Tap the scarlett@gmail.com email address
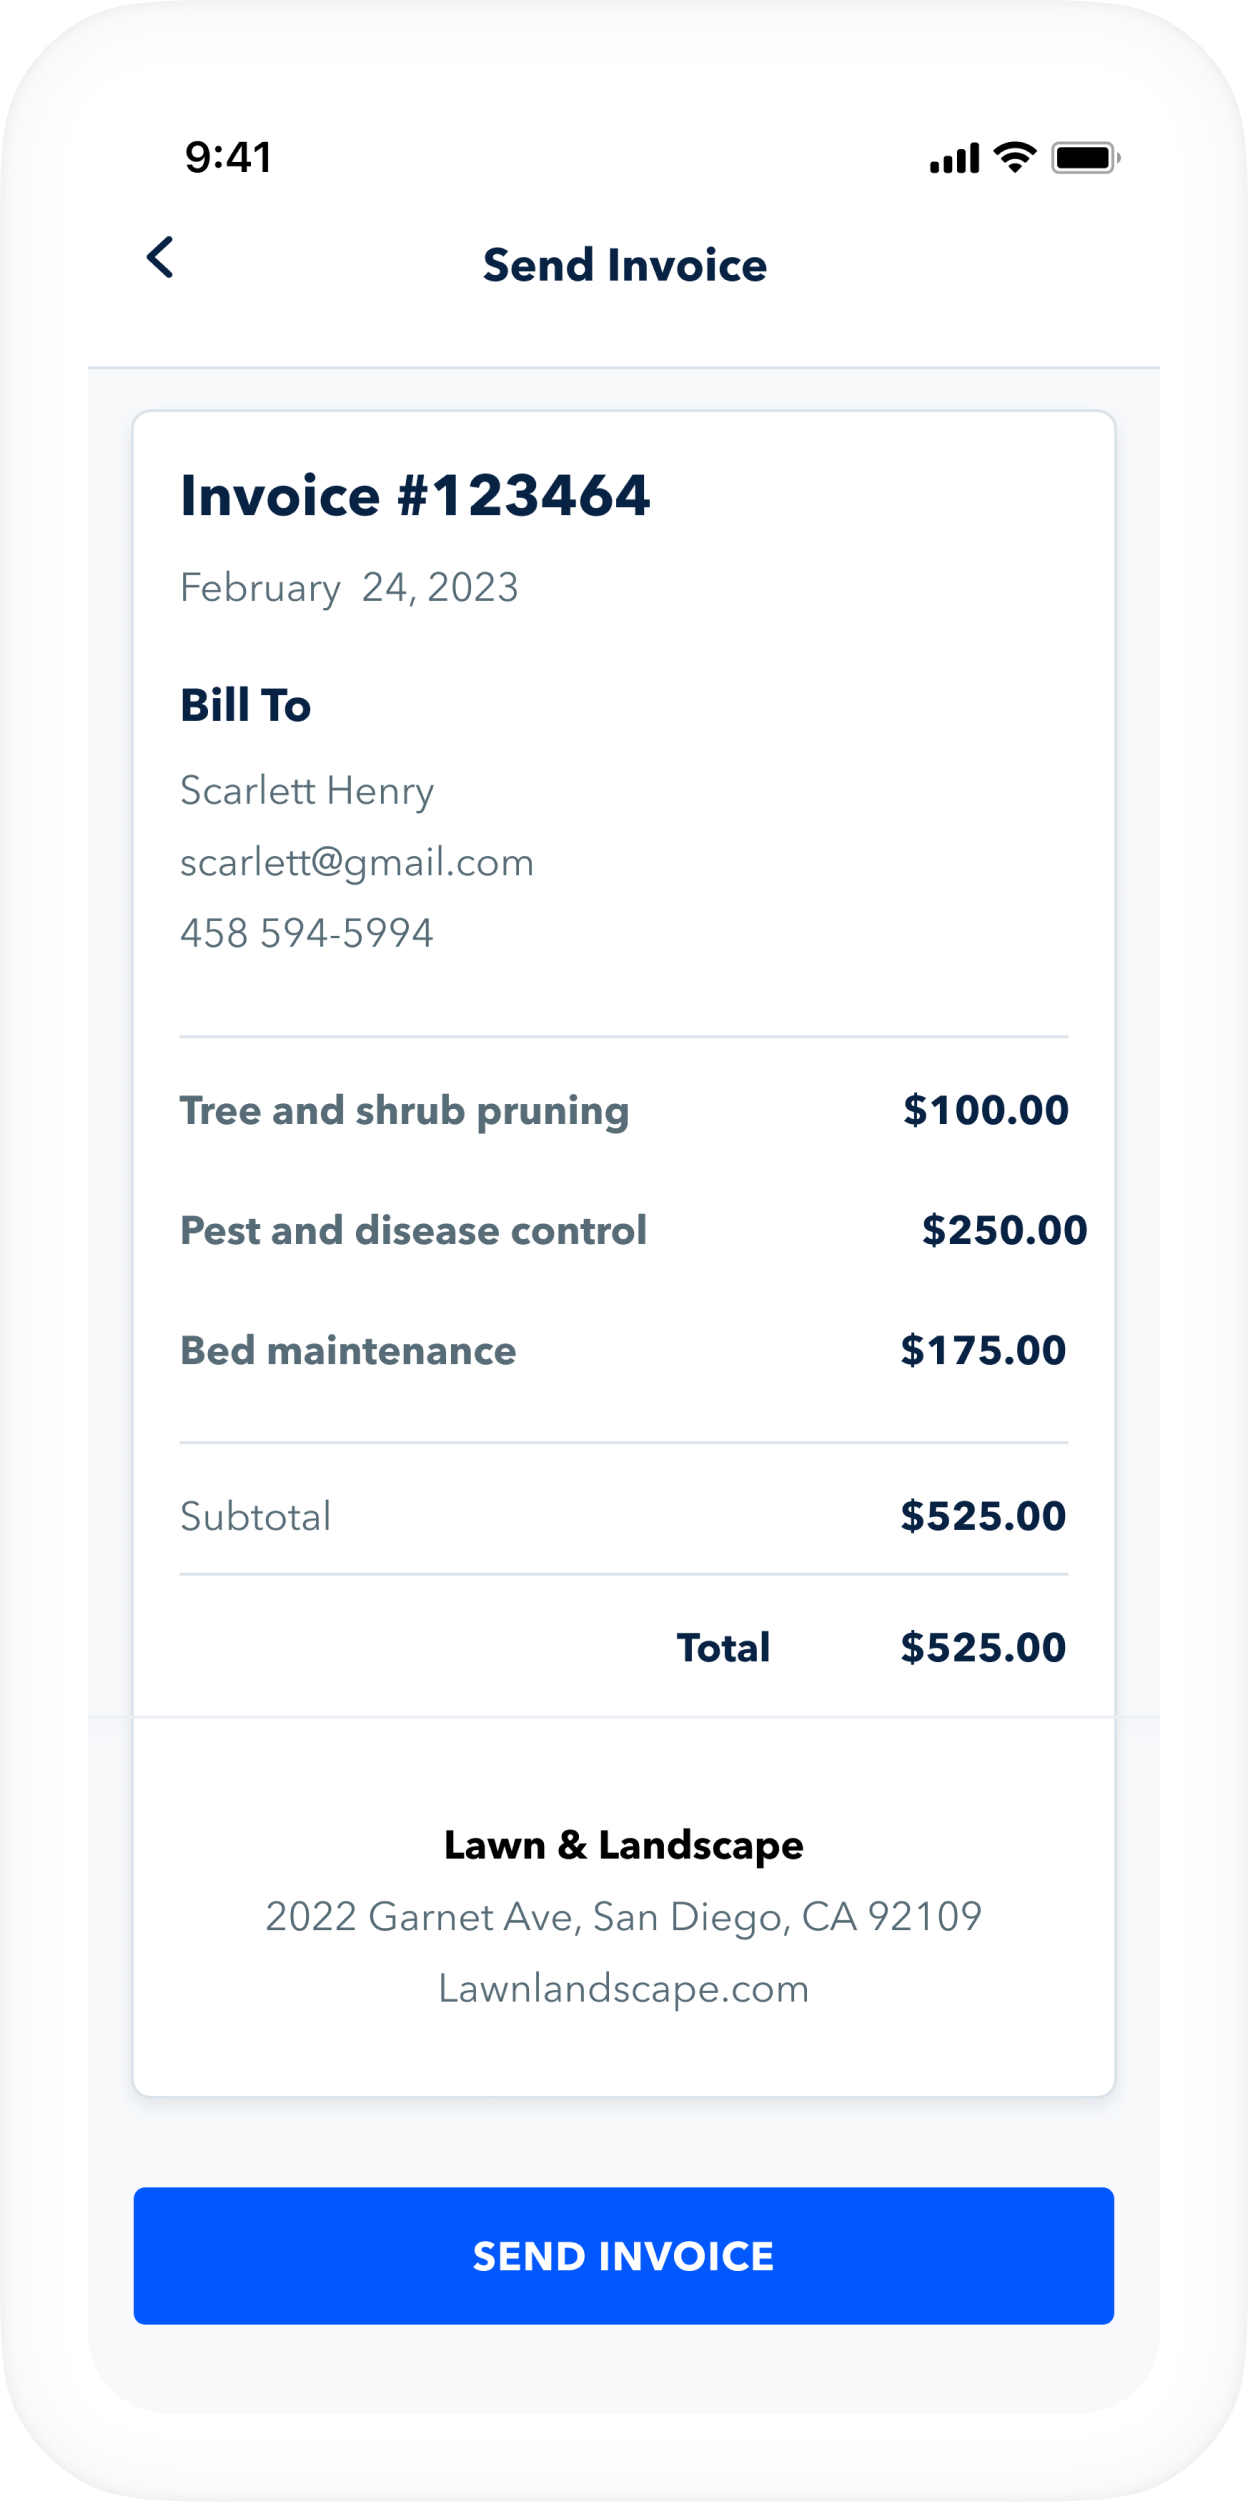This screenshot has width=1248, height=2502. pos(356,863)
